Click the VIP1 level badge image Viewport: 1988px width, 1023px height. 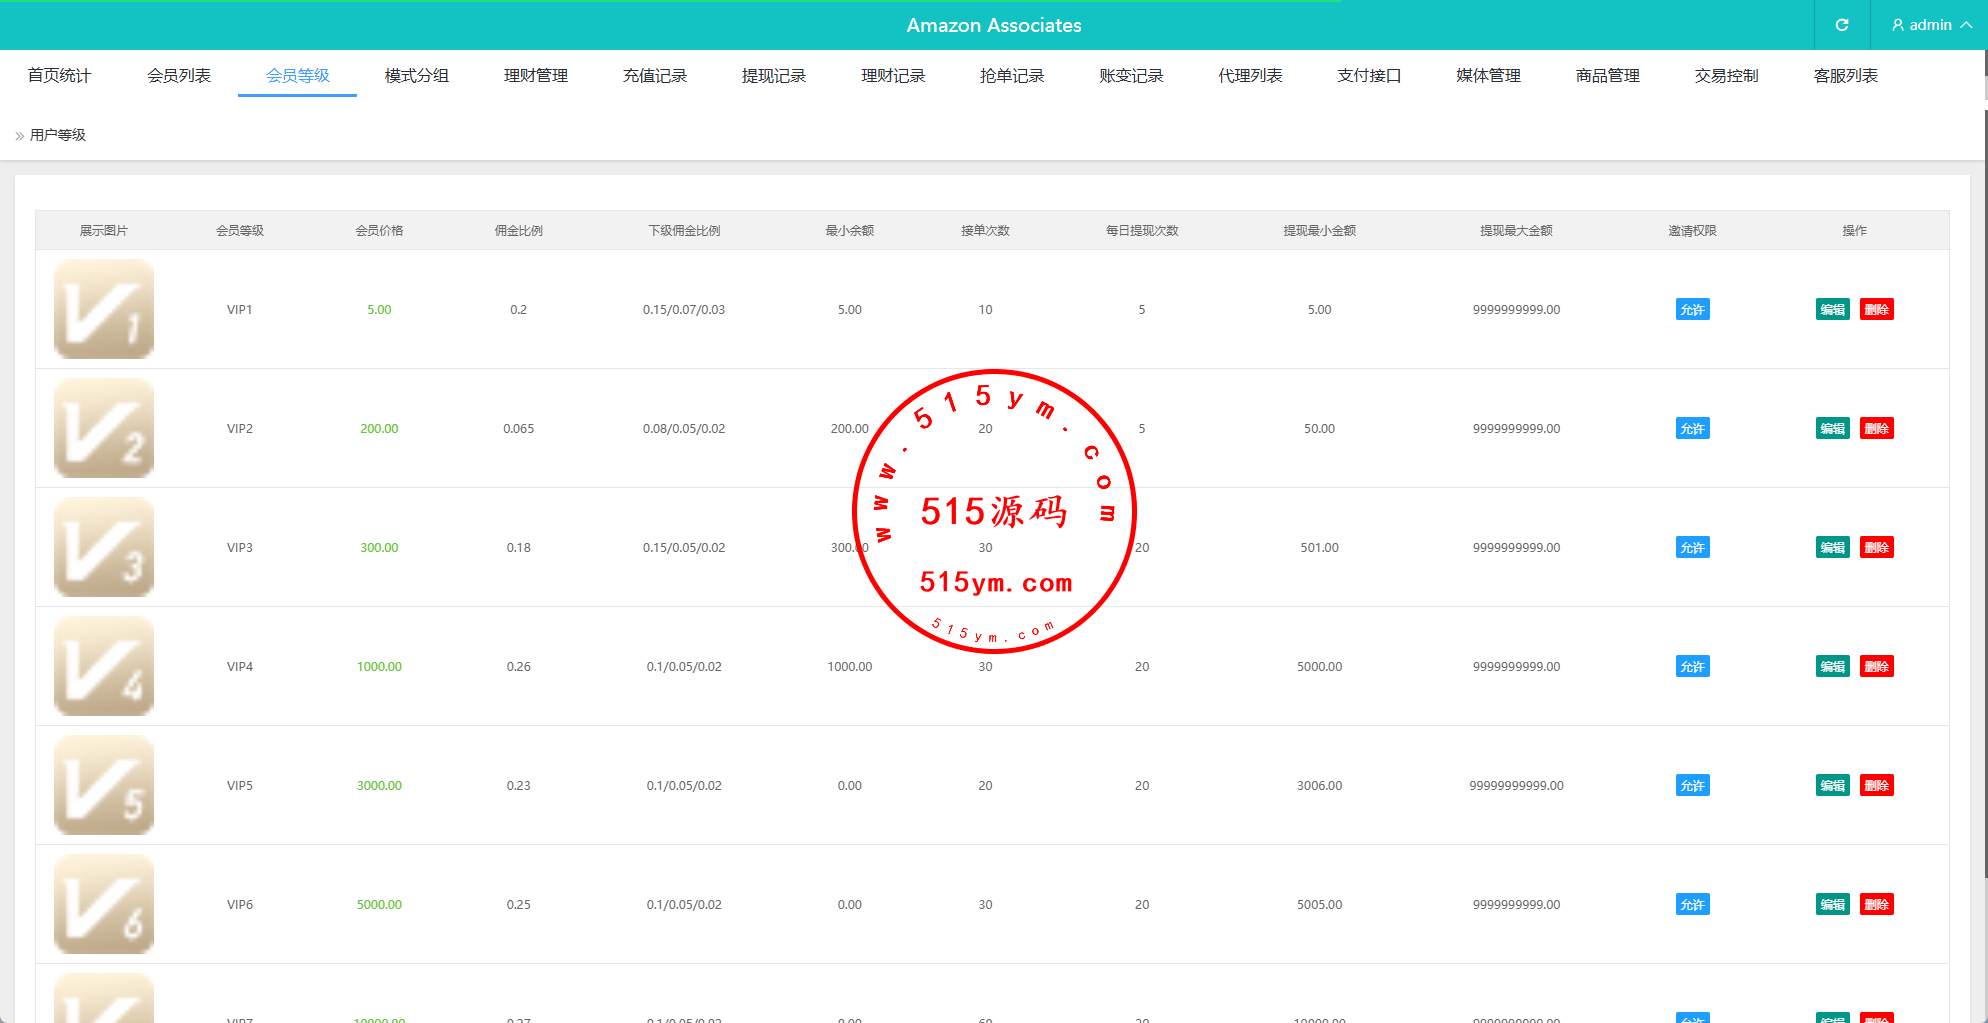tap(104, 309)
